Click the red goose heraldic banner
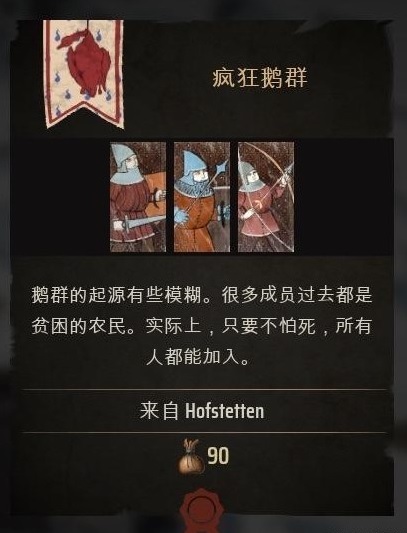This screenshot has height=533, width=407. (x=84, y=73)
